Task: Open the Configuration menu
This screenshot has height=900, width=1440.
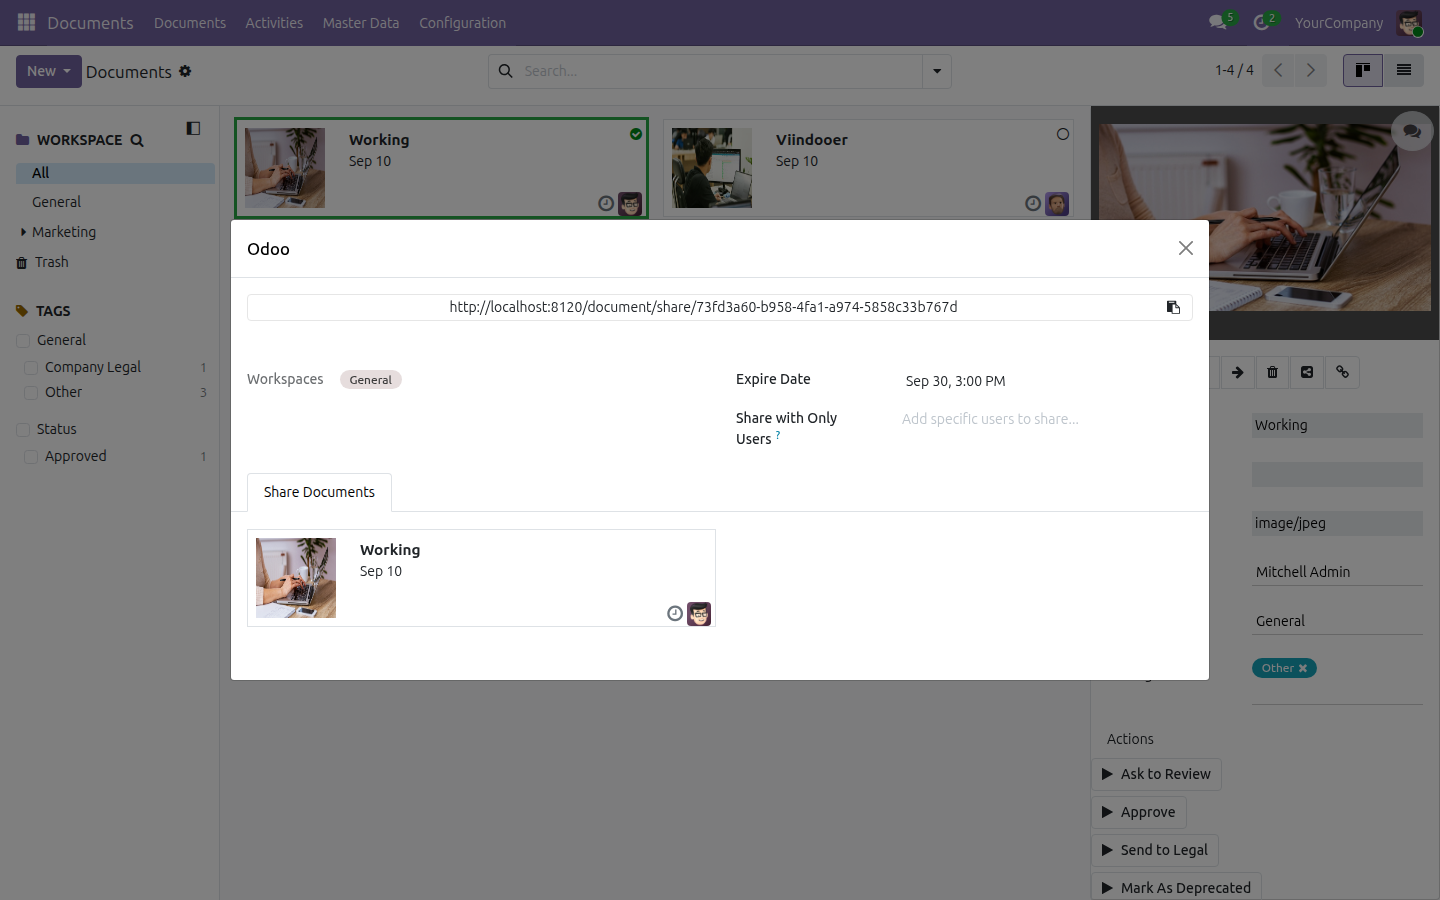Action: (462, 23)
